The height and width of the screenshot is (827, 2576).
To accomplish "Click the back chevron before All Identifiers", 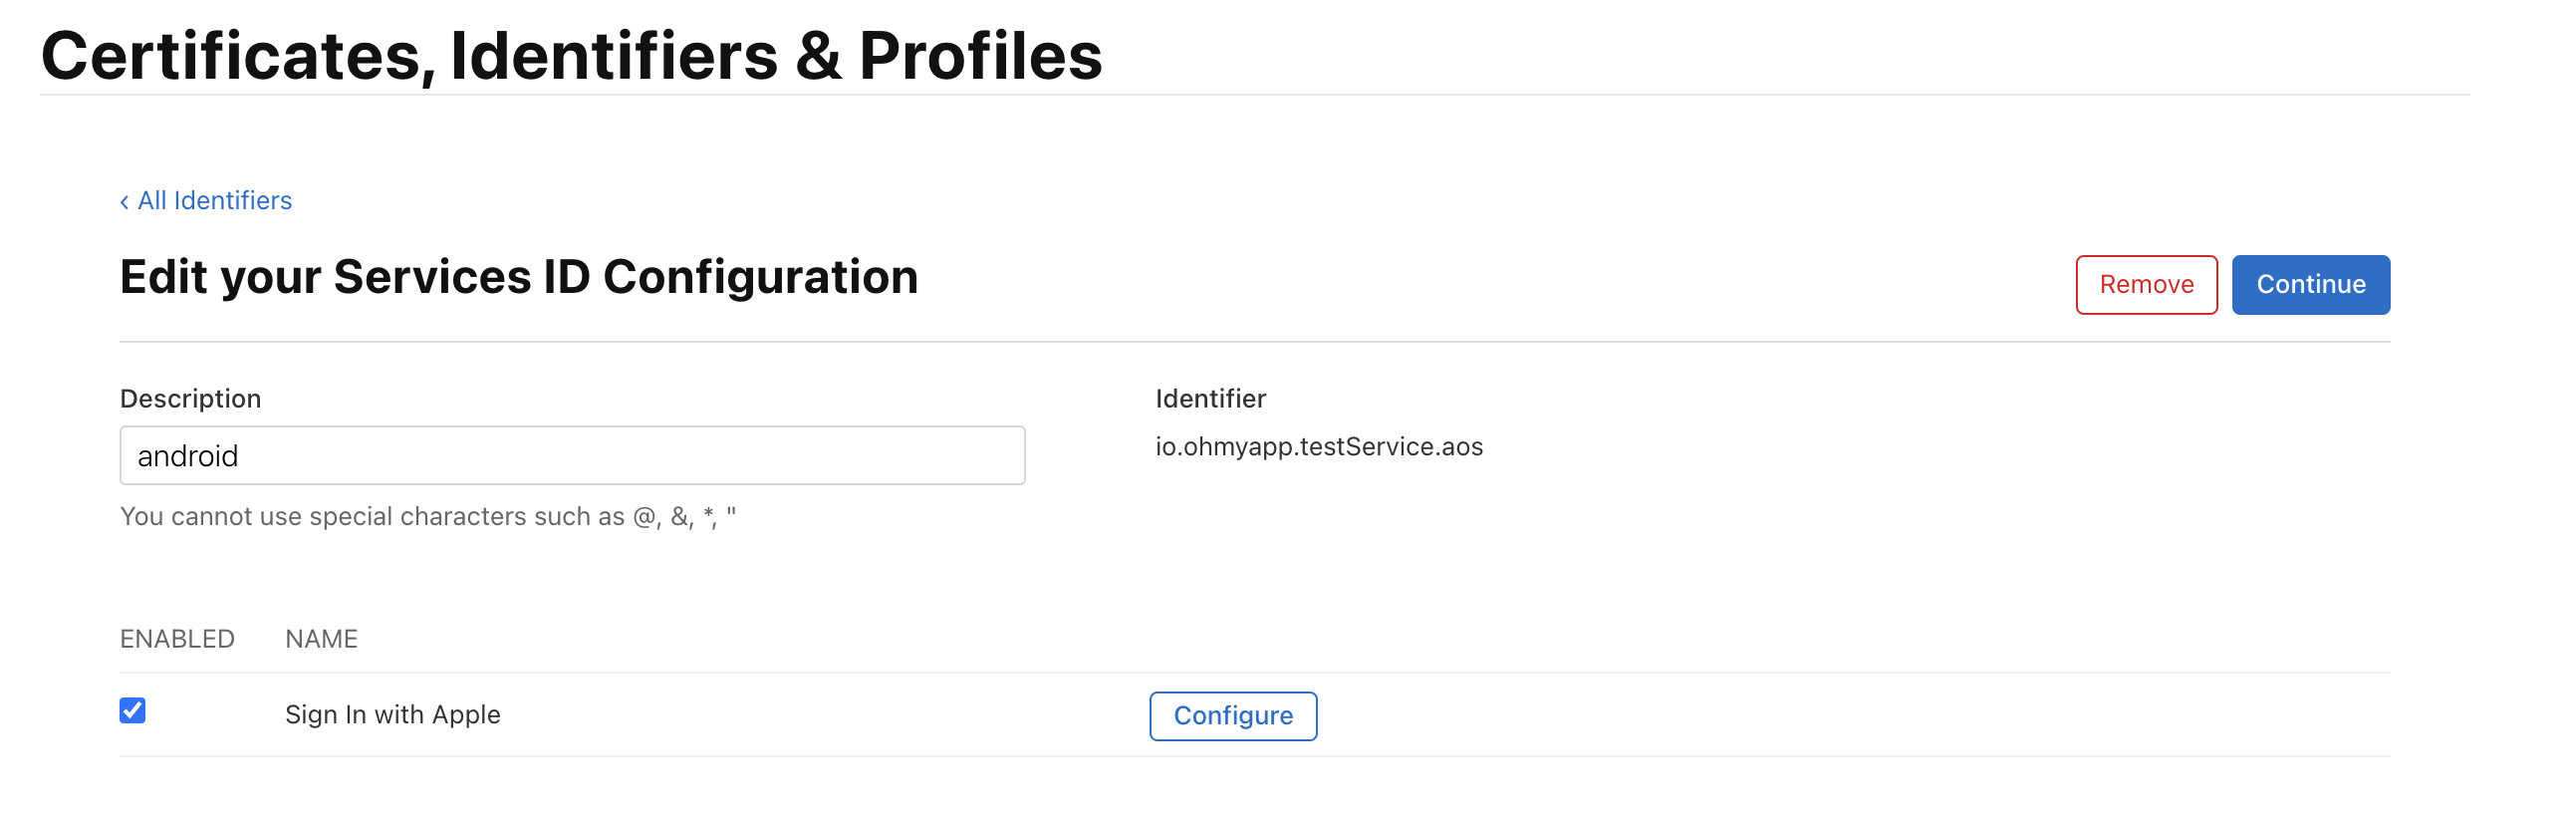I will click(x=125, y=202).
